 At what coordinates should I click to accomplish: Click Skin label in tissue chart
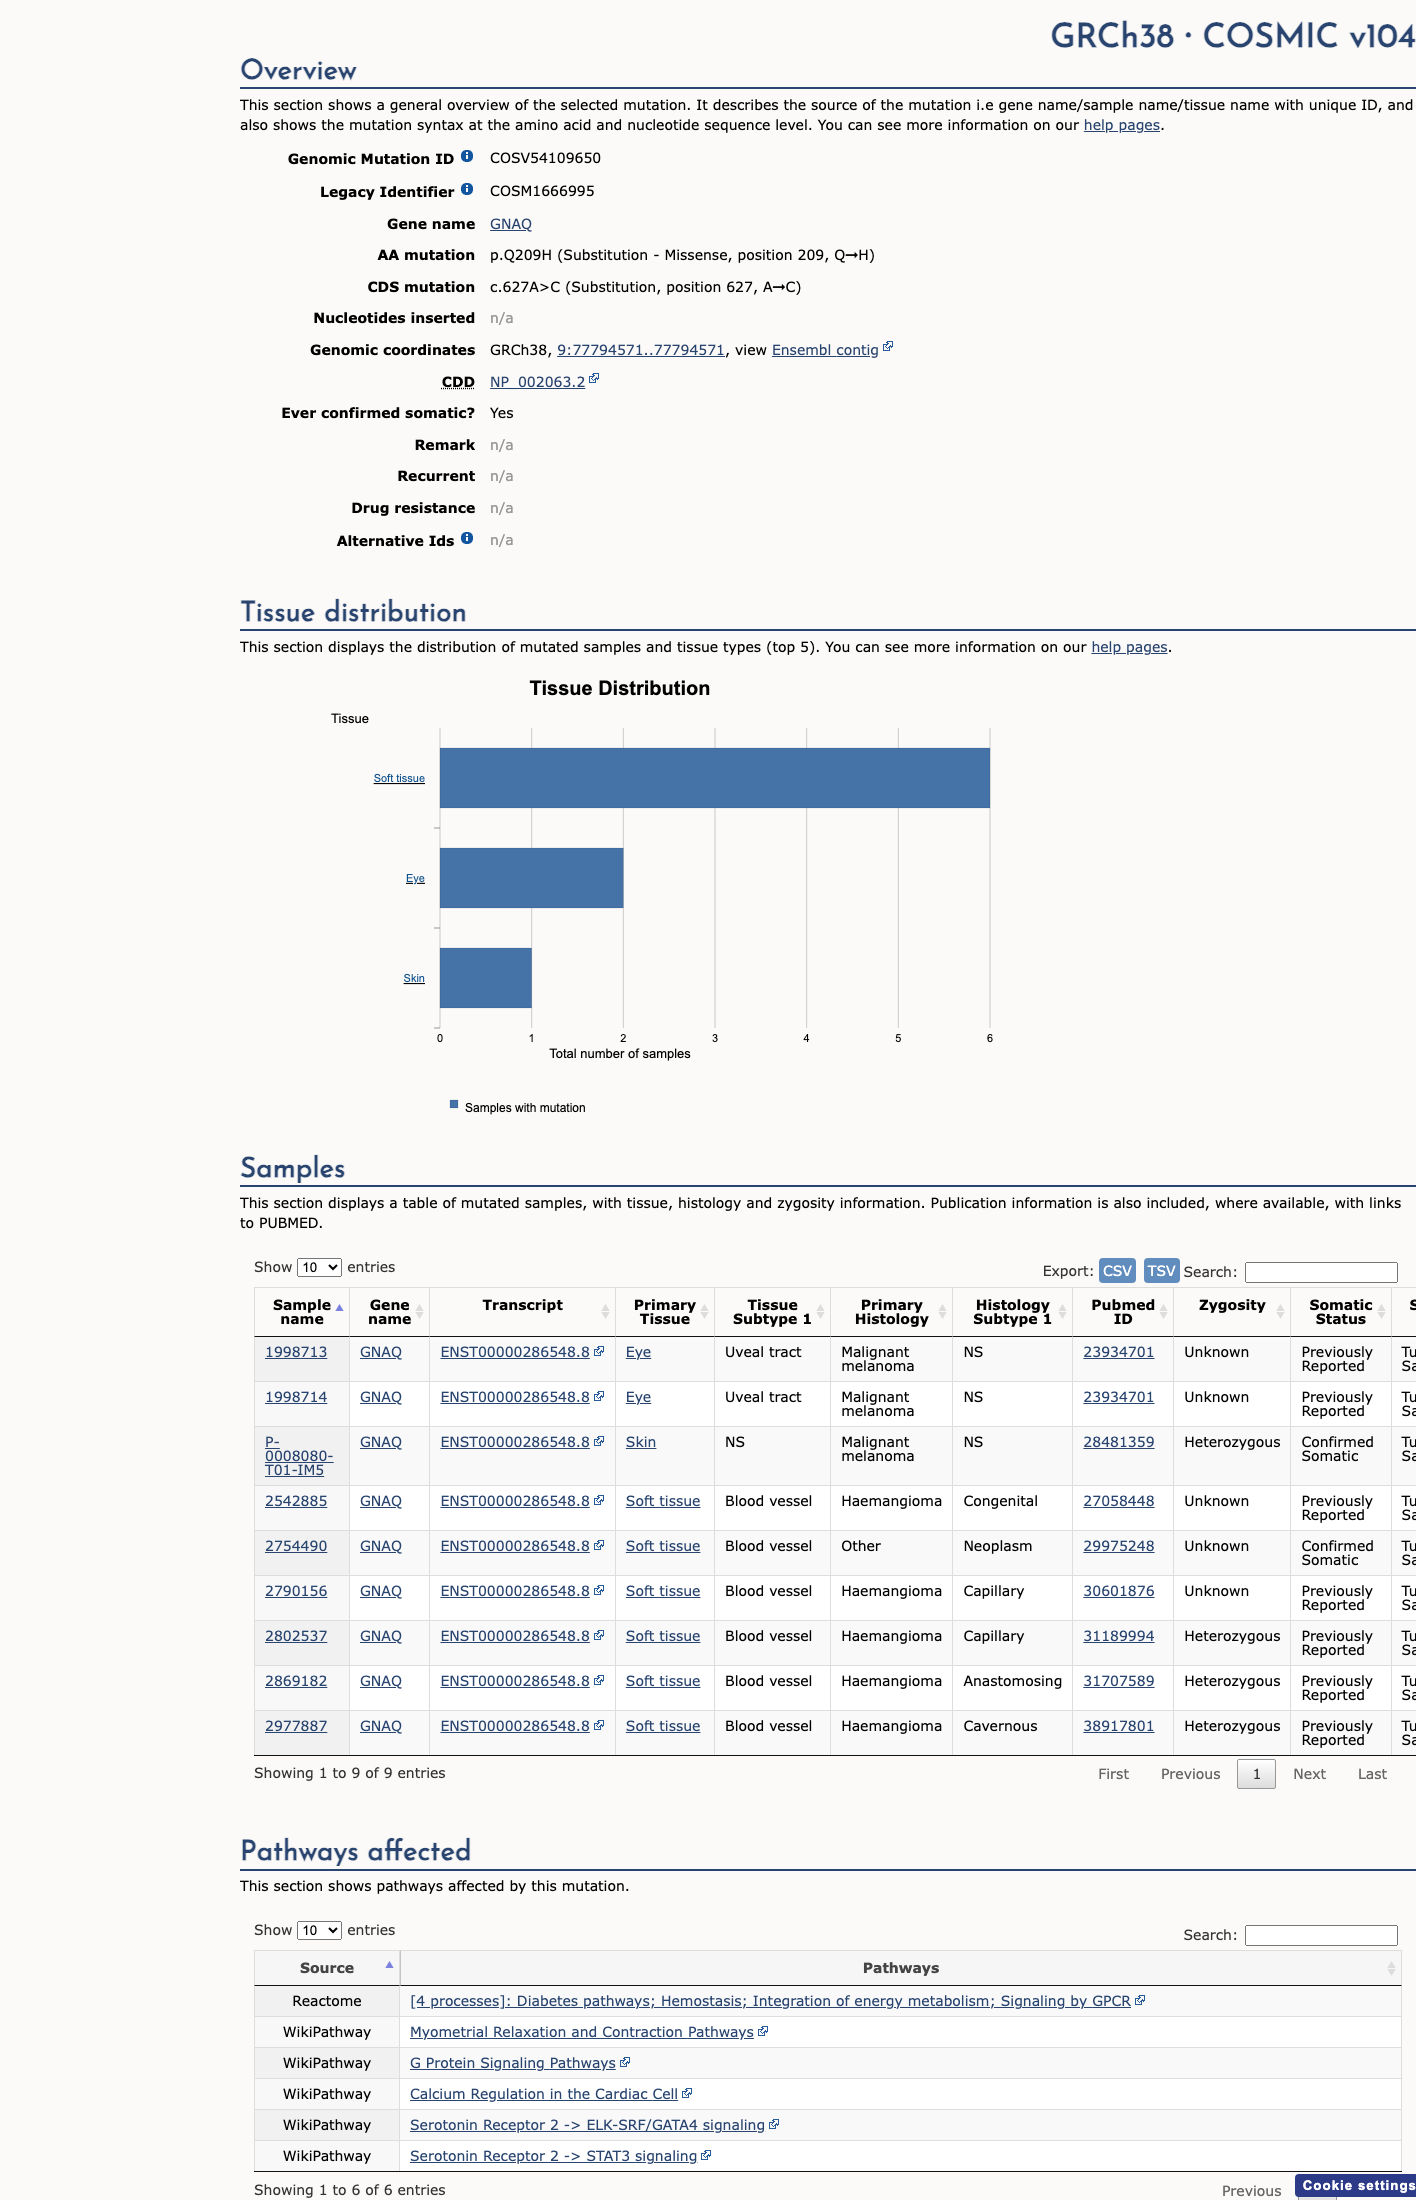(414, 978)
